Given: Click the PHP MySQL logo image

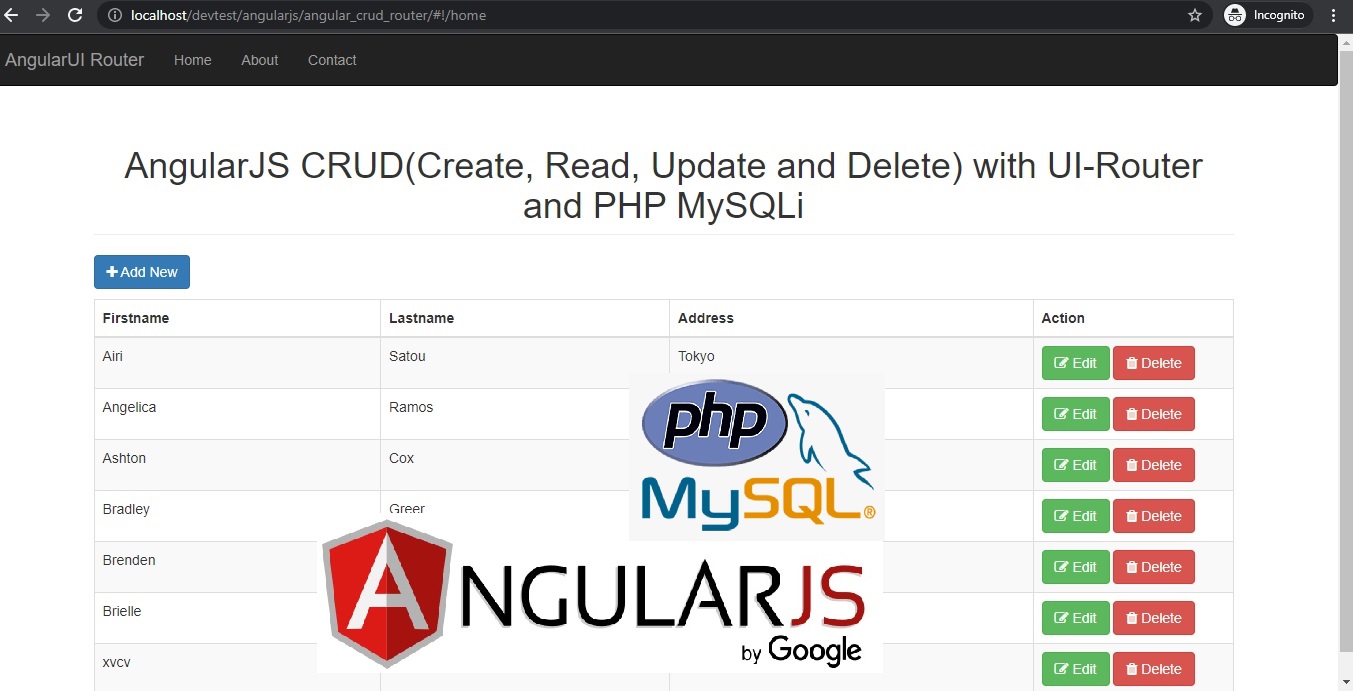Looking at the screenshot, I should tap(757, 457).
